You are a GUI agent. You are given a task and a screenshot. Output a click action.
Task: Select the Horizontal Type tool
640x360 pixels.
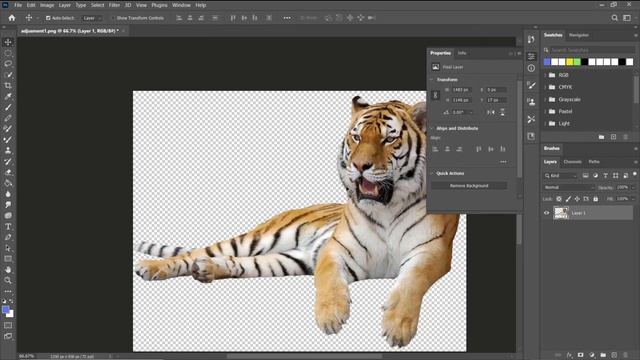point(8,227)
